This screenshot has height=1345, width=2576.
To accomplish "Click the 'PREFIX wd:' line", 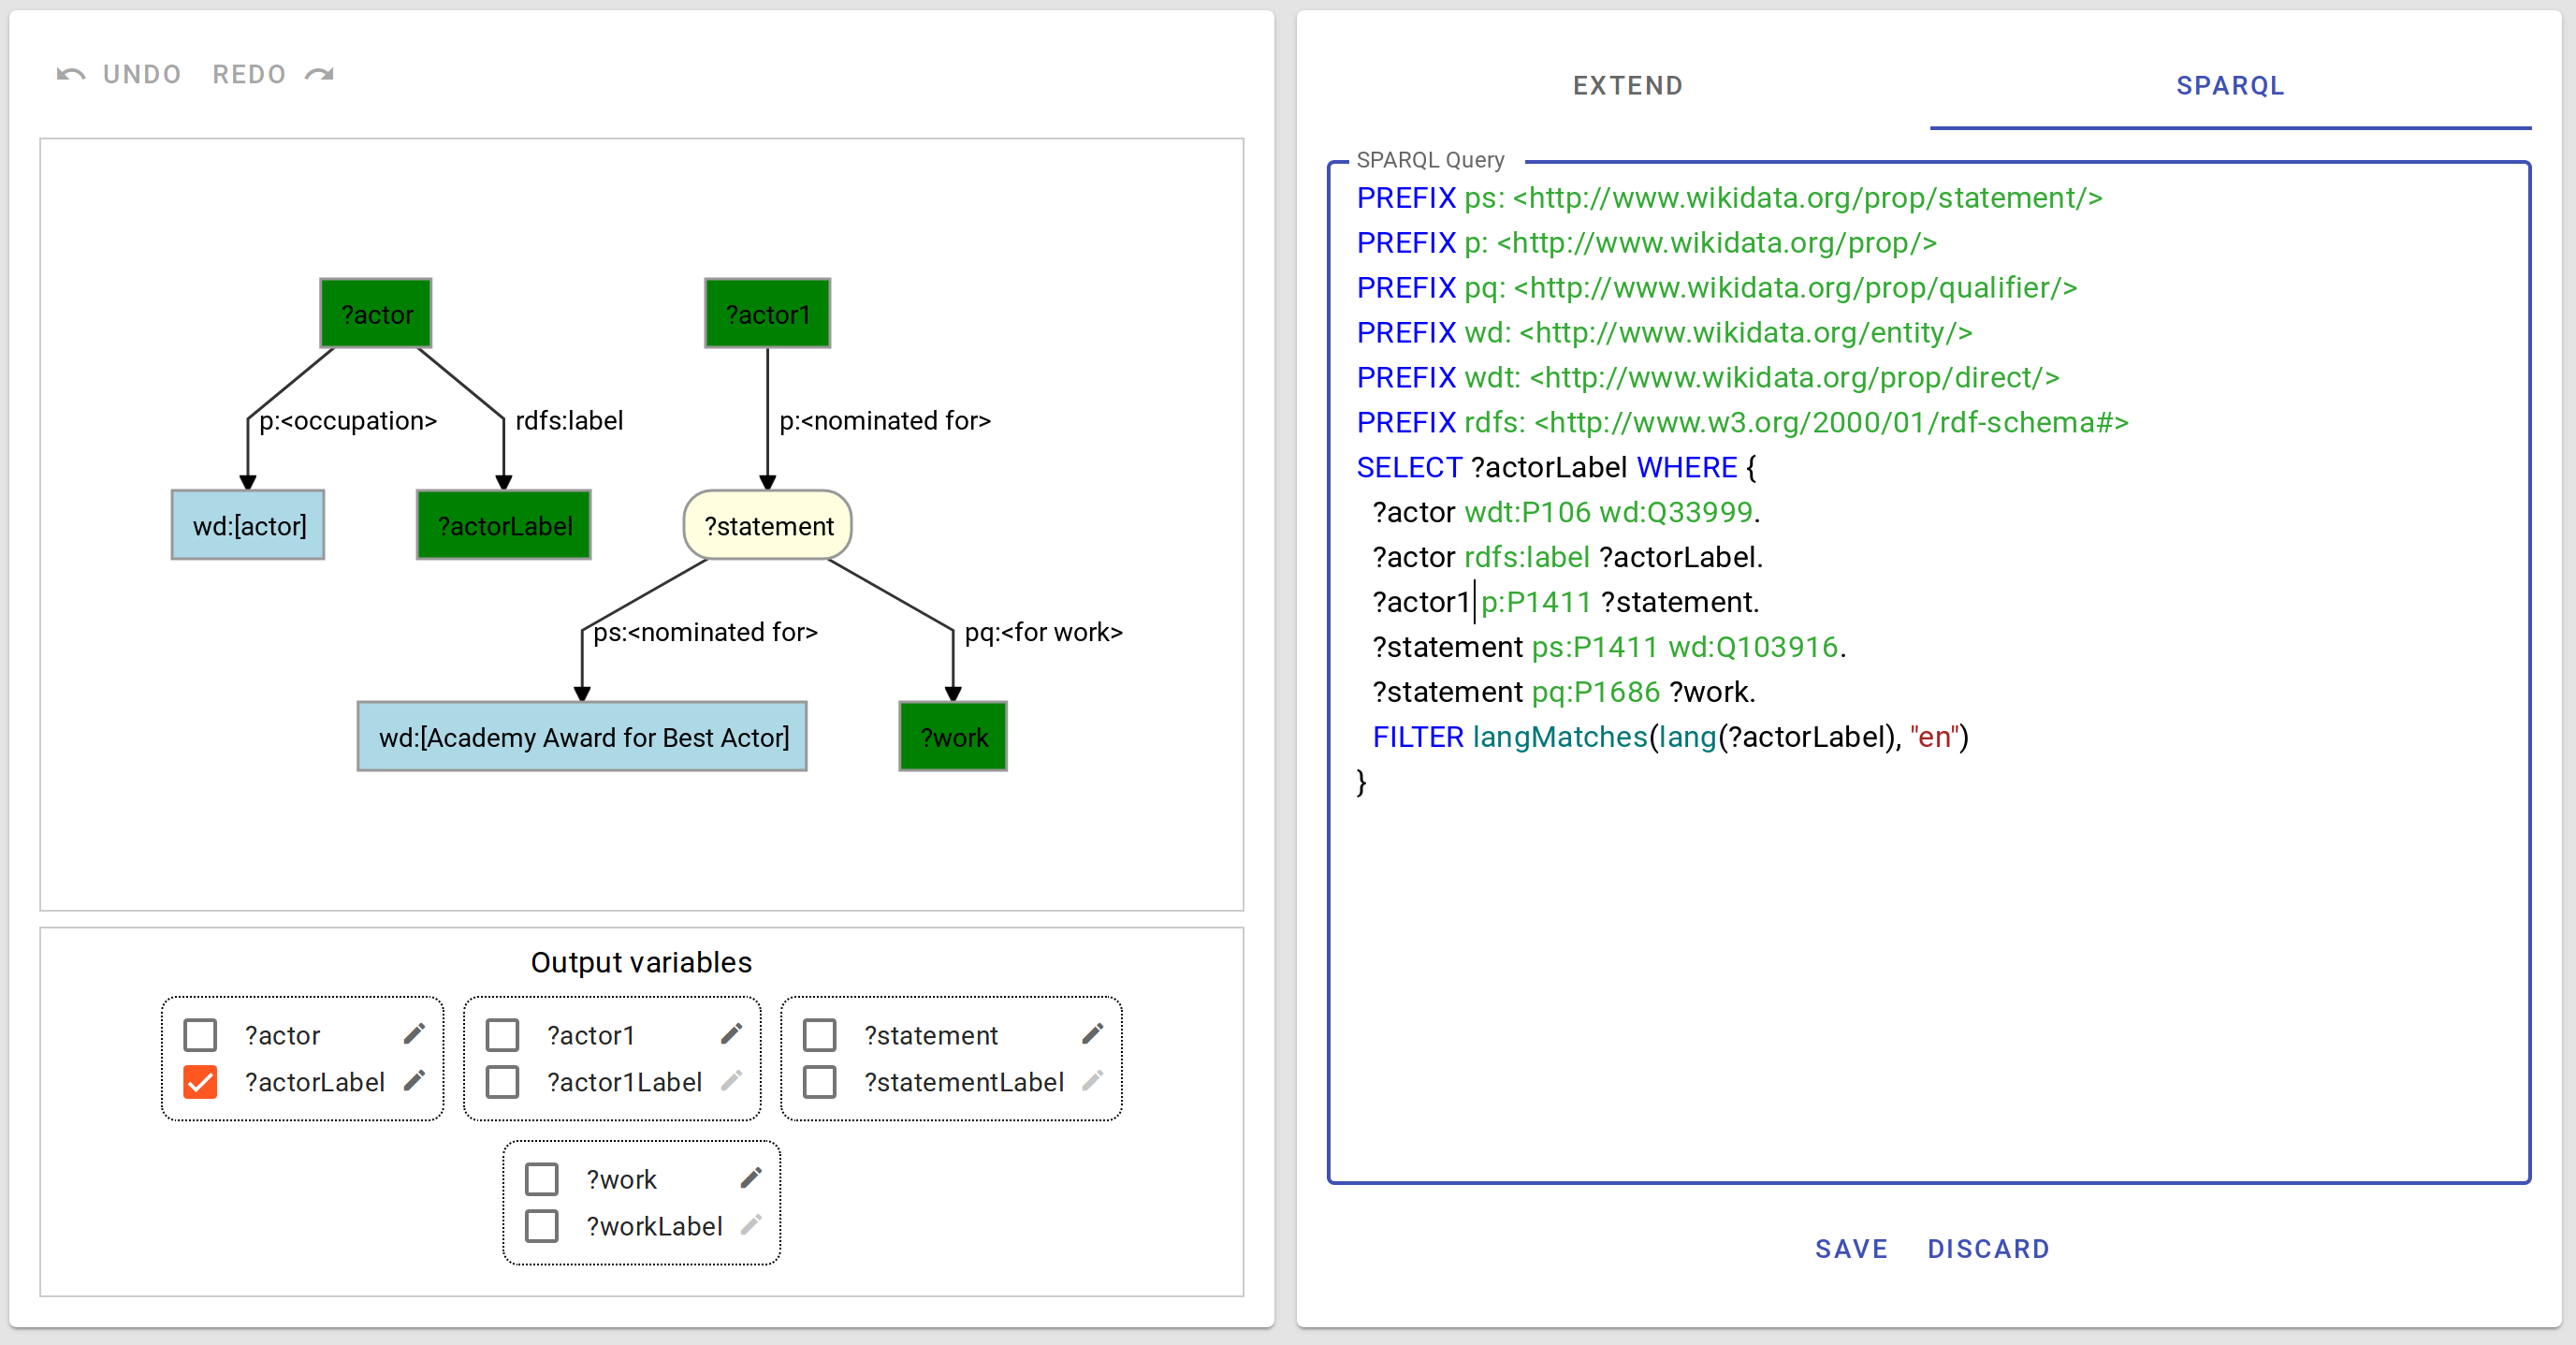I will pyautogui.click(x=1664, y=333).
